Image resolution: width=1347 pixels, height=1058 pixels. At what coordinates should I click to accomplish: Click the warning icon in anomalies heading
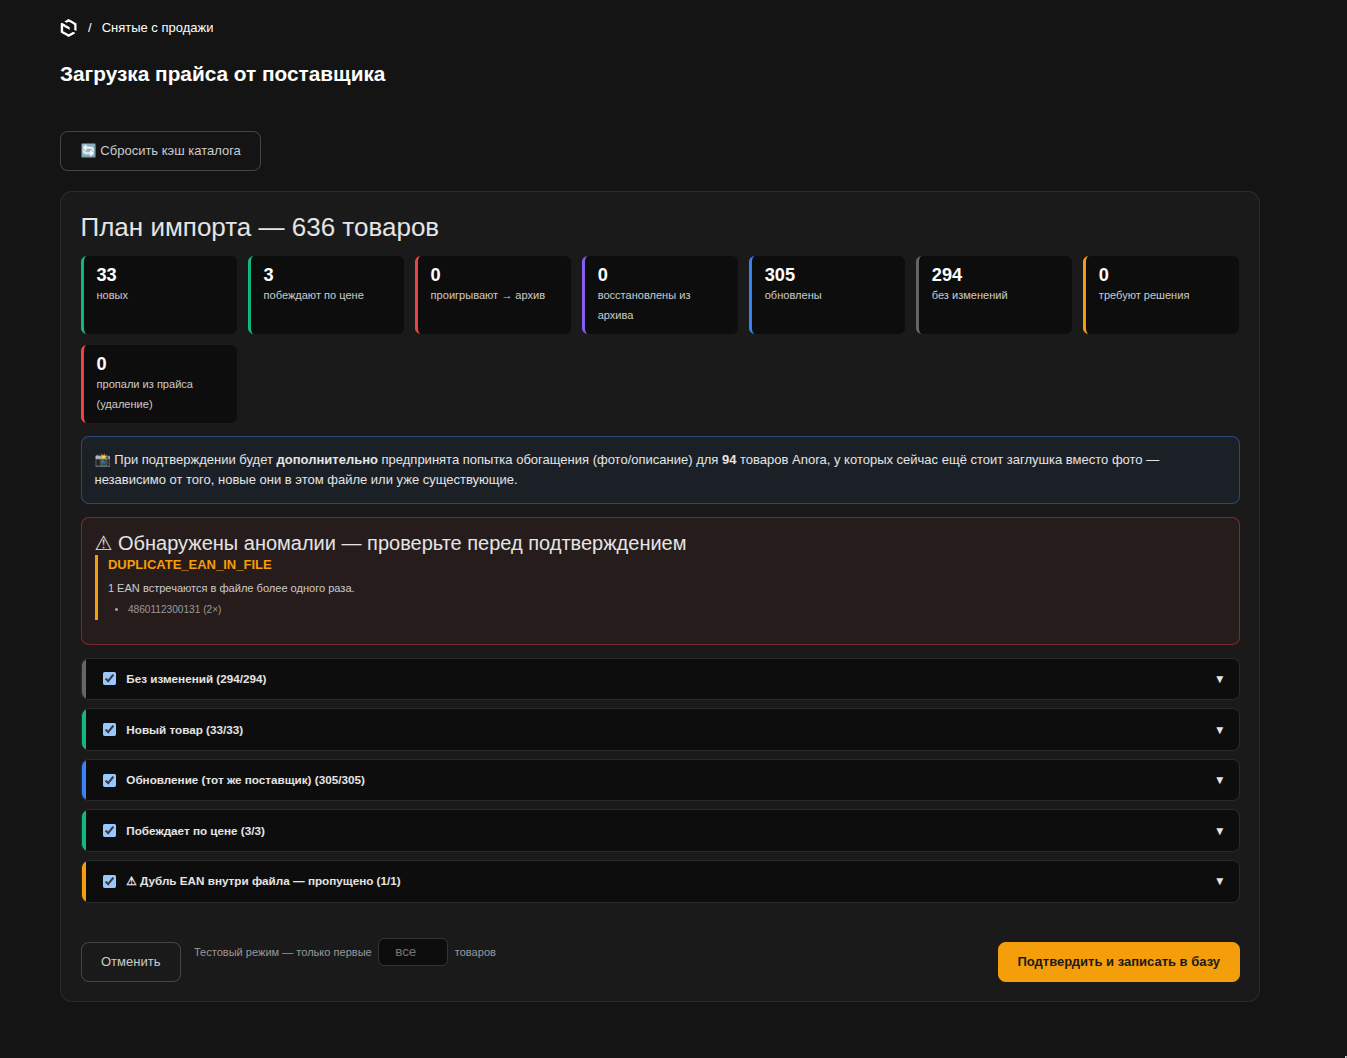[x=103, y=543]
